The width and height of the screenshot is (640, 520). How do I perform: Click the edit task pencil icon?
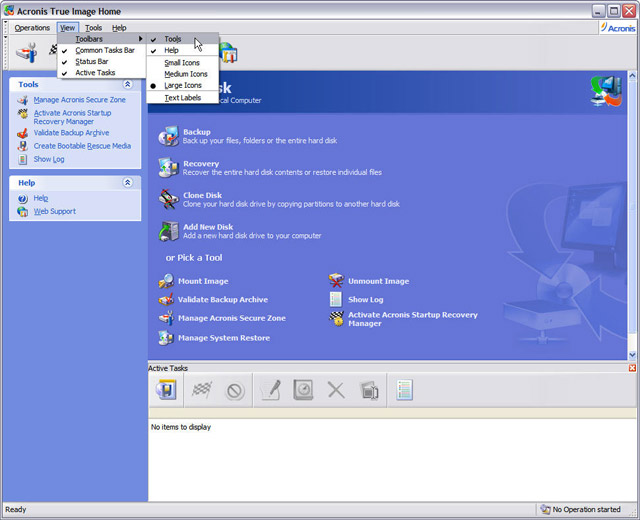271,390
